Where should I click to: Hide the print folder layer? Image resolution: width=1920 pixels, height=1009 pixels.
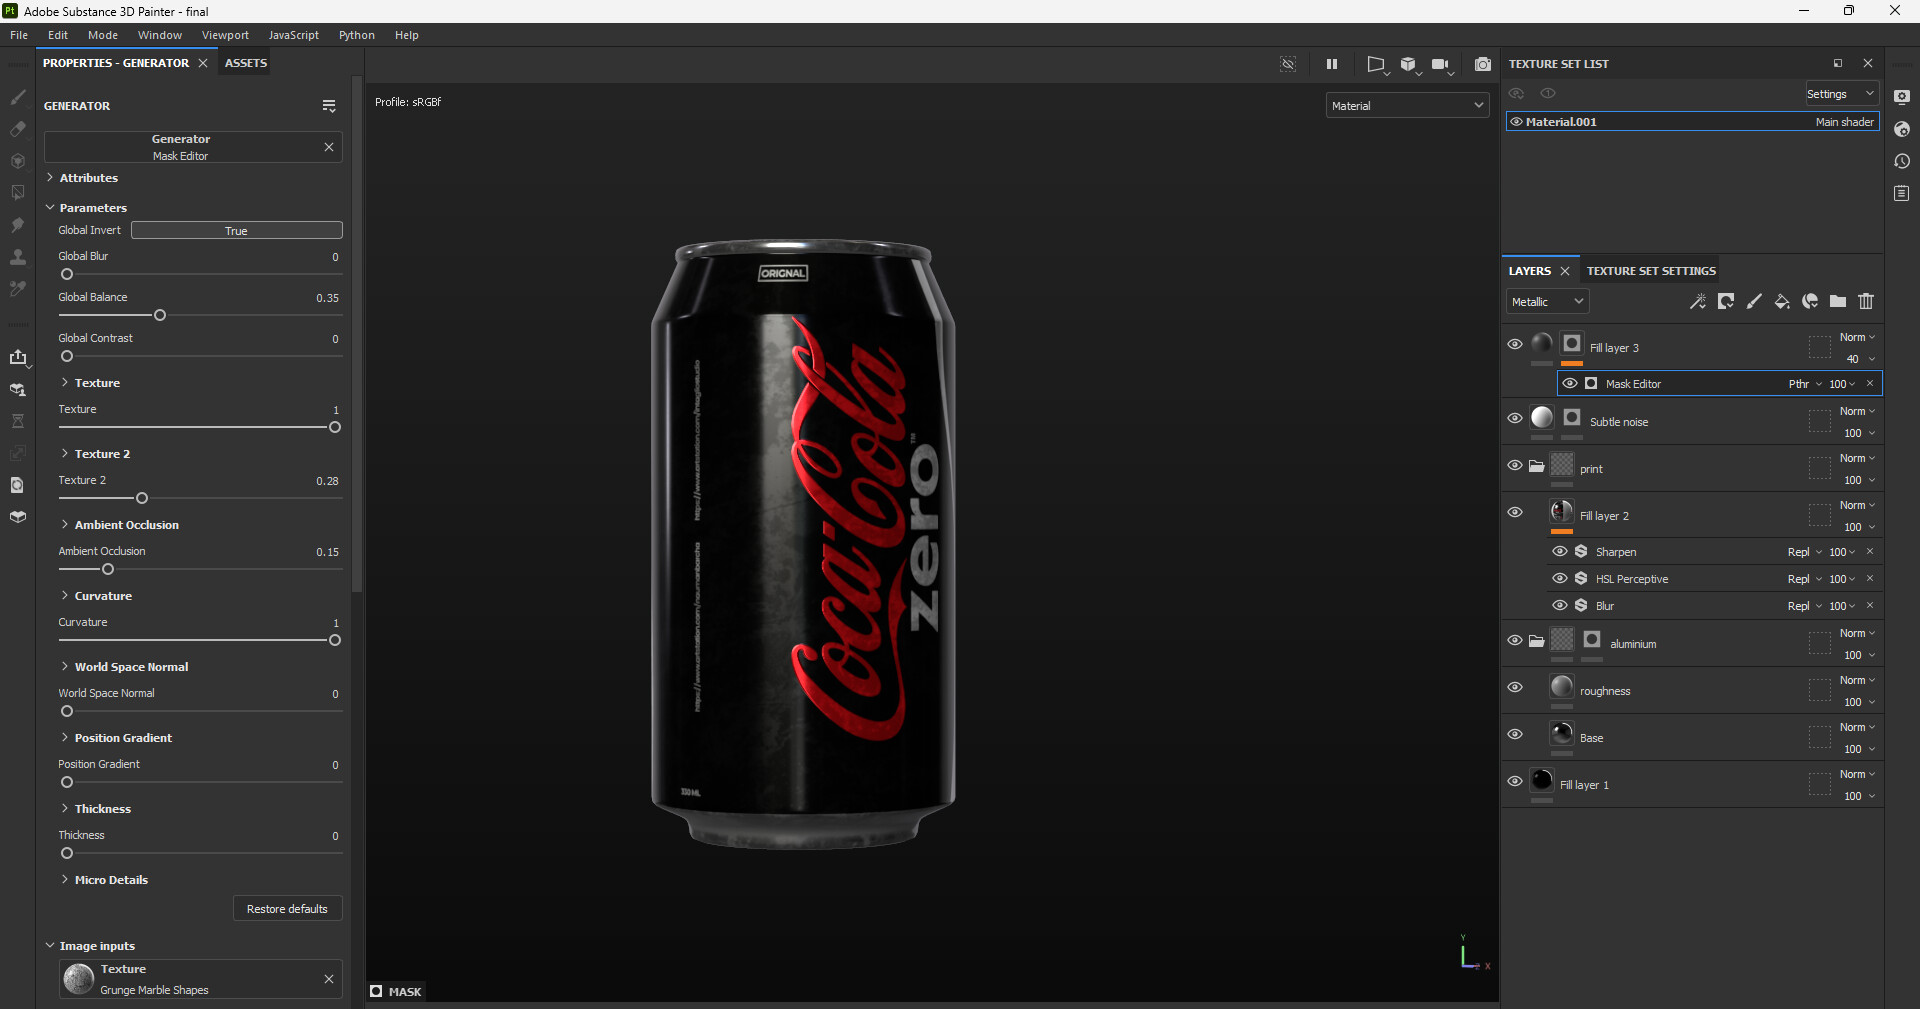coord(1515,466)
